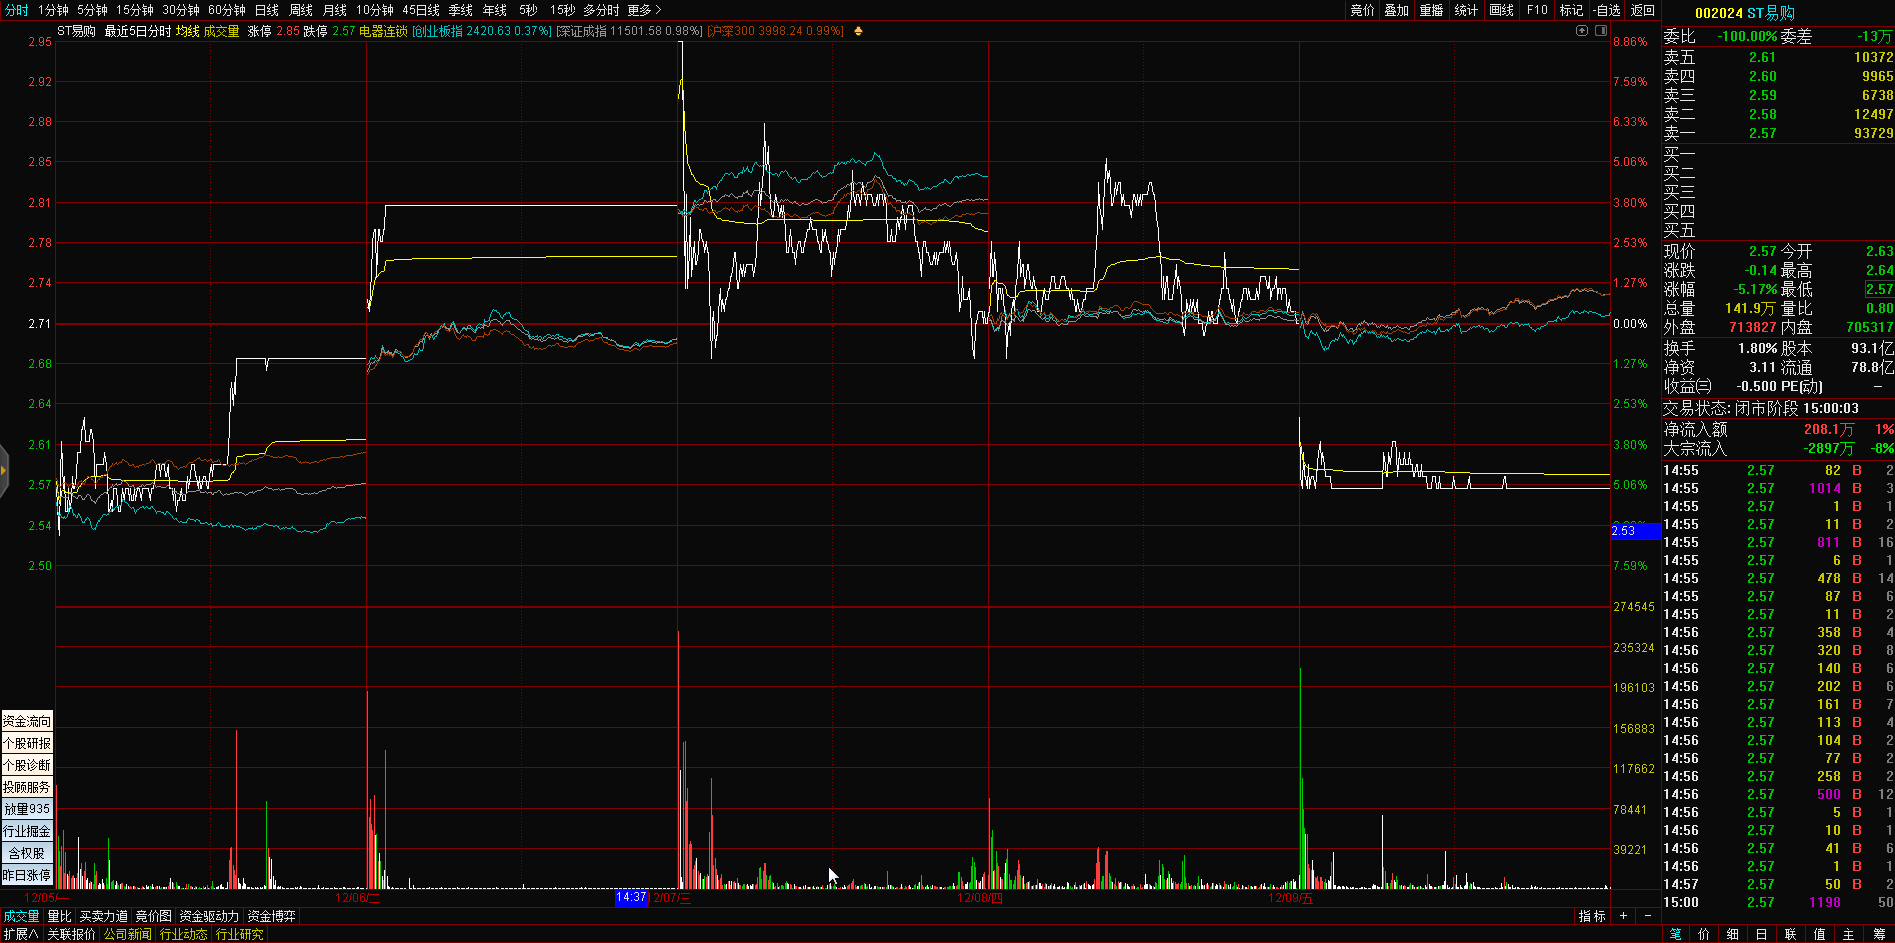Toggle 自选 watchlist for this stock
The image size is (1895, 943).
pos(1606,10)
